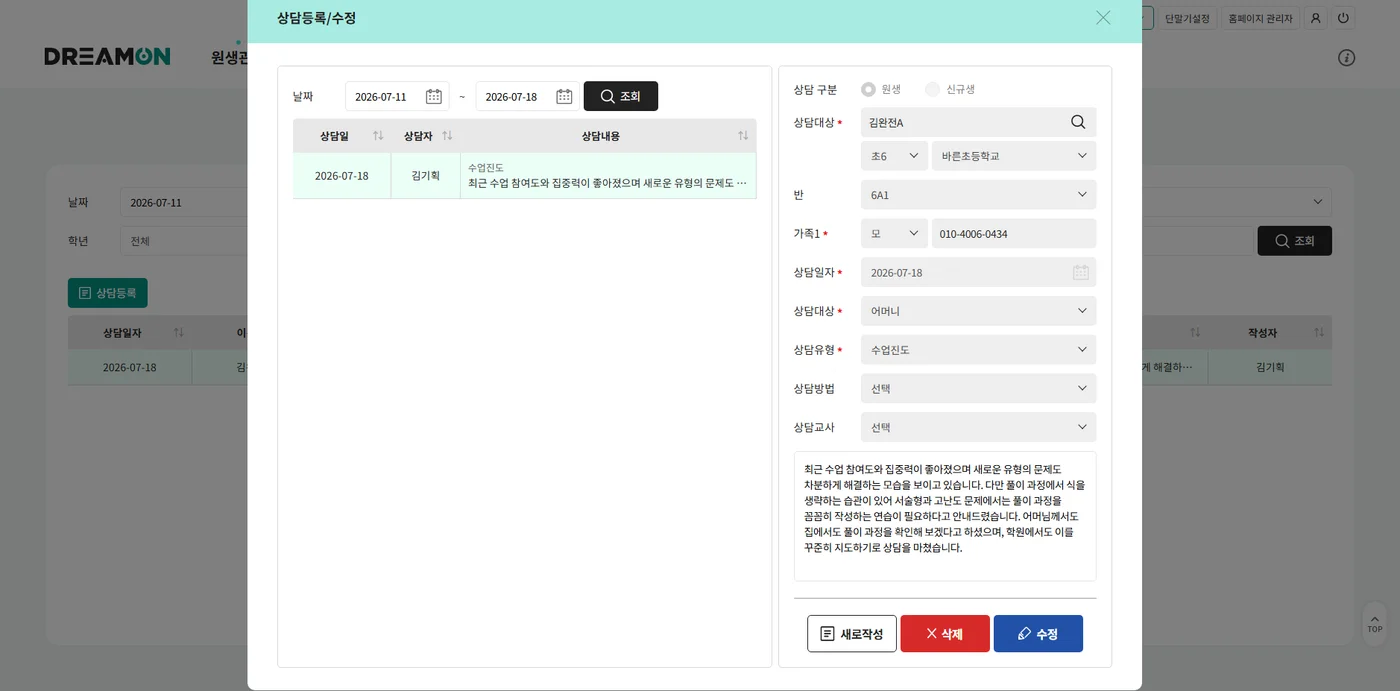
Task: Select the 2026-07-18 cell in dialog list
Action: coord(342,176)
